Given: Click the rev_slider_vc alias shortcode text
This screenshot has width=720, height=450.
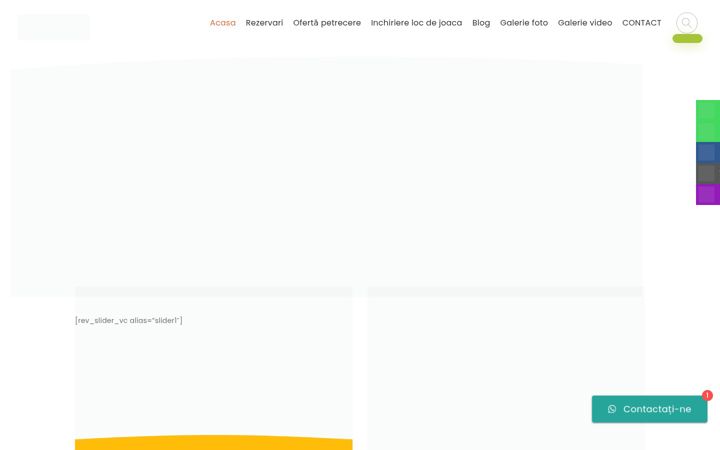Looking at the screenshot, I should tap(129, 321).
